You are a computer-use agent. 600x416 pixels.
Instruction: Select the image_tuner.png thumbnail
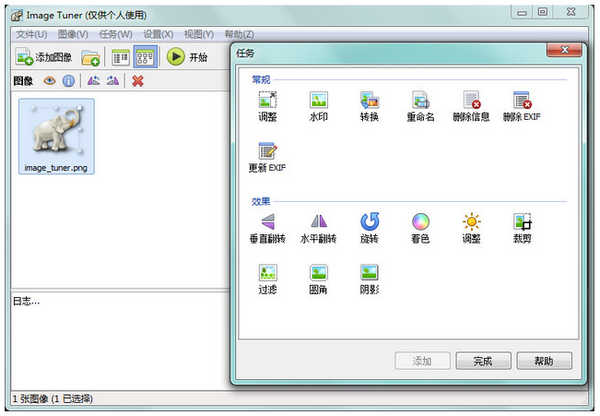tap(56, 136)
